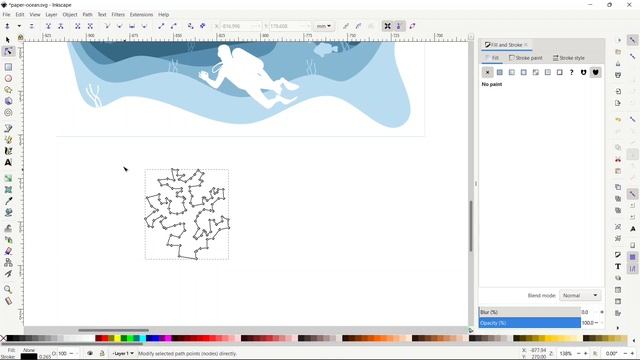
Task: Select the Ellipse tool
Action: click(x=8, y=78)
